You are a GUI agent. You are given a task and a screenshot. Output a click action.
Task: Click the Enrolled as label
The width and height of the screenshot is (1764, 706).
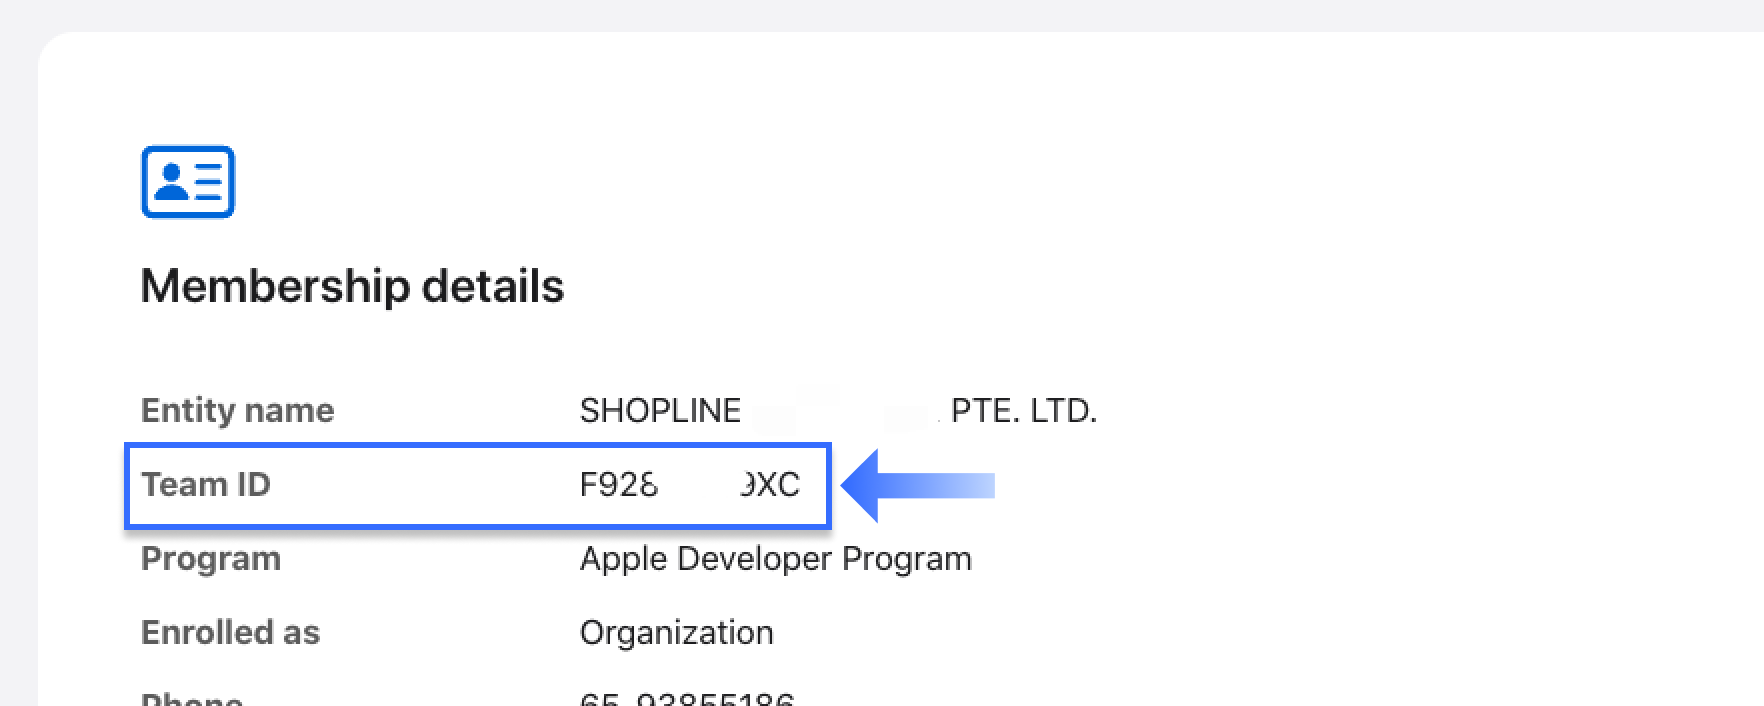point(230,631)
